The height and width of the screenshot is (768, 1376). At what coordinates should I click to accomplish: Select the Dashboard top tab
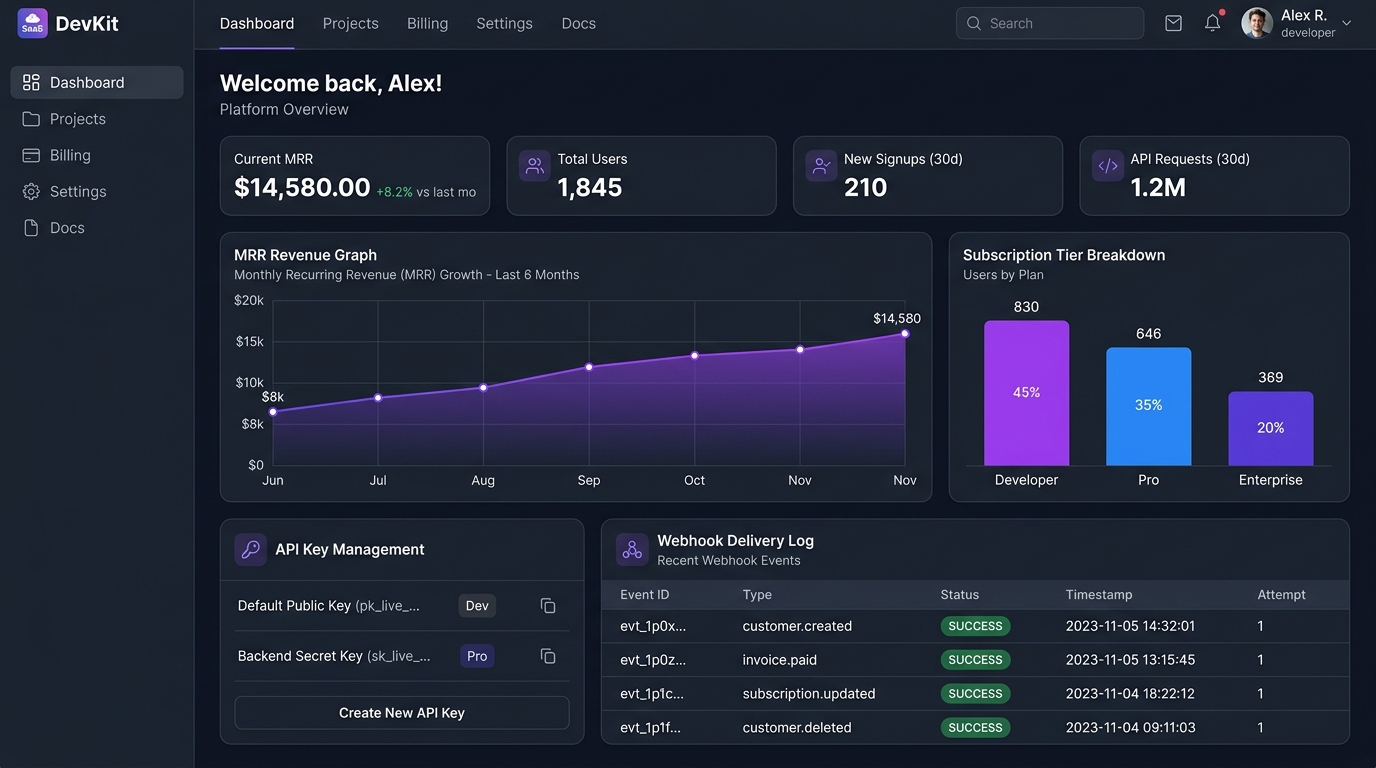257,23
